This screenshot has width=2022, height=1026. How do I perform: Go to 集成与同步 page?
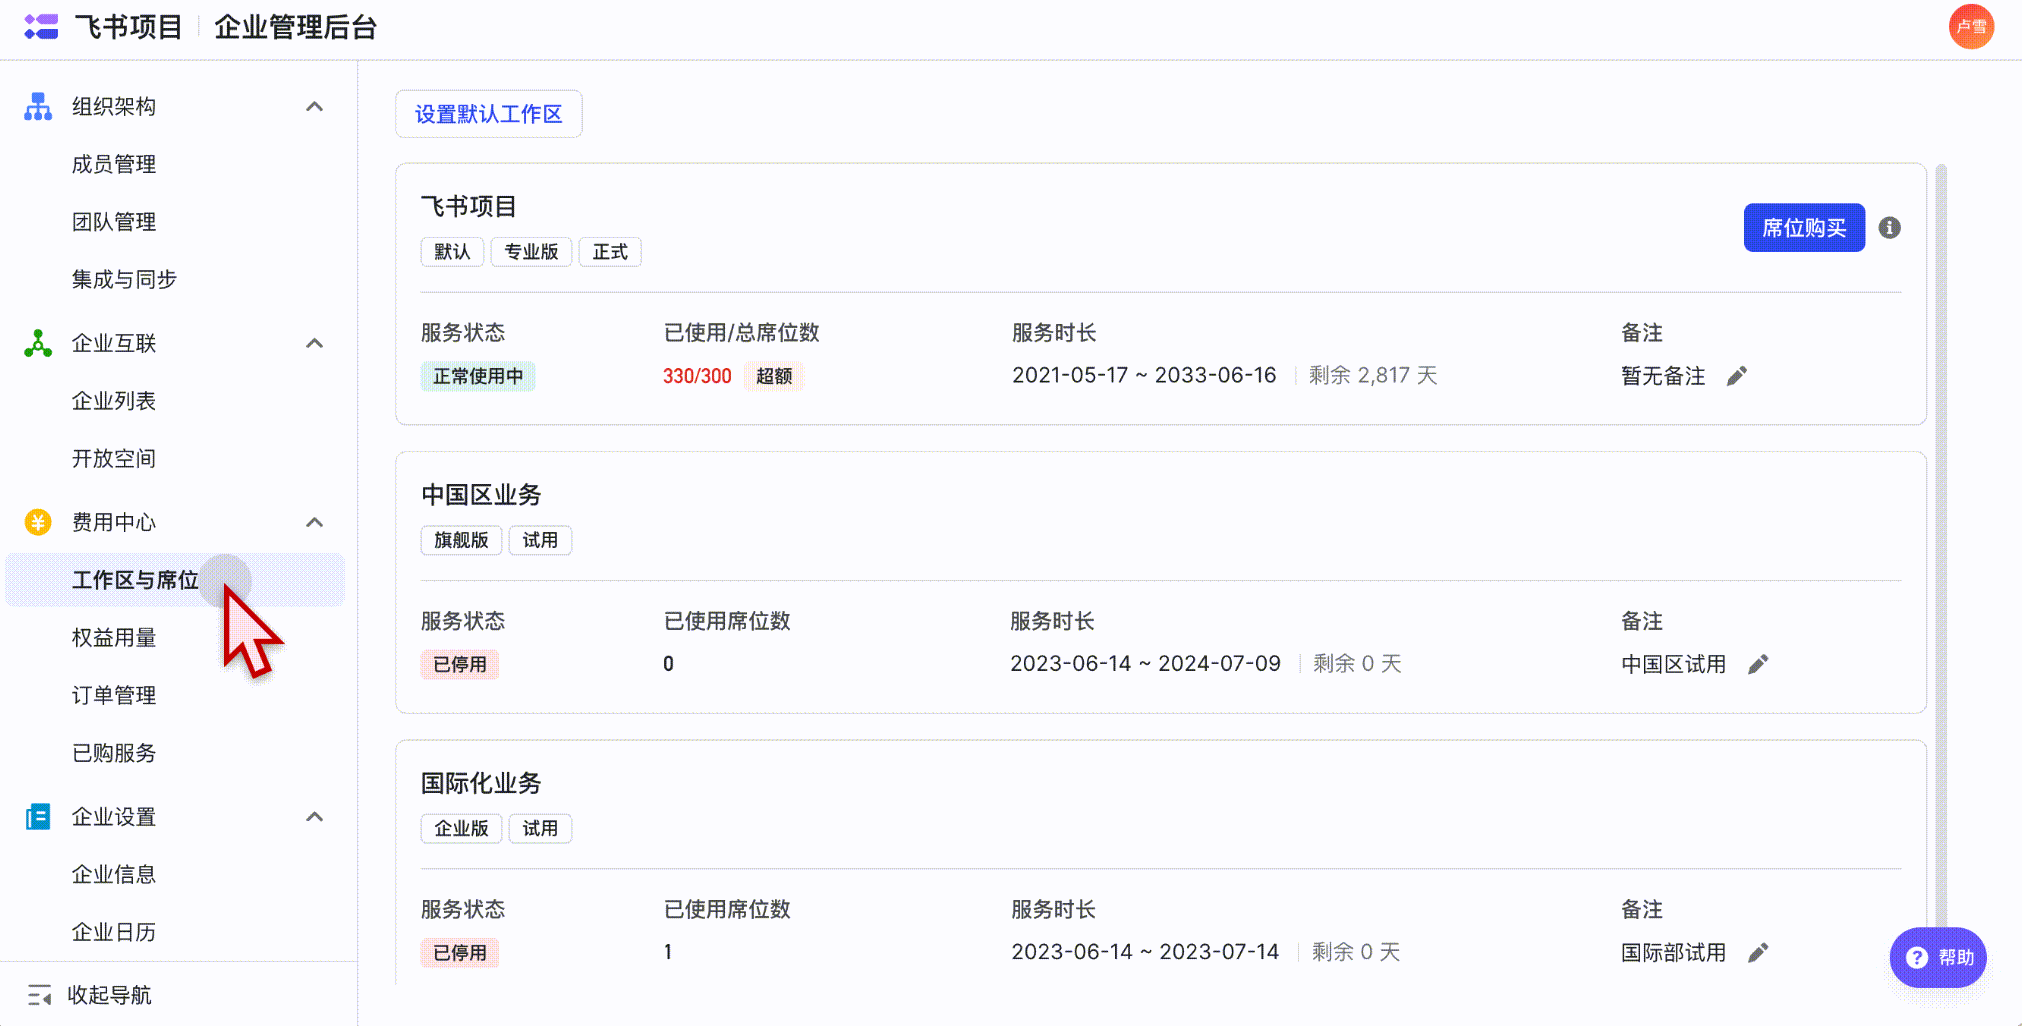click(x=124, y=279)
